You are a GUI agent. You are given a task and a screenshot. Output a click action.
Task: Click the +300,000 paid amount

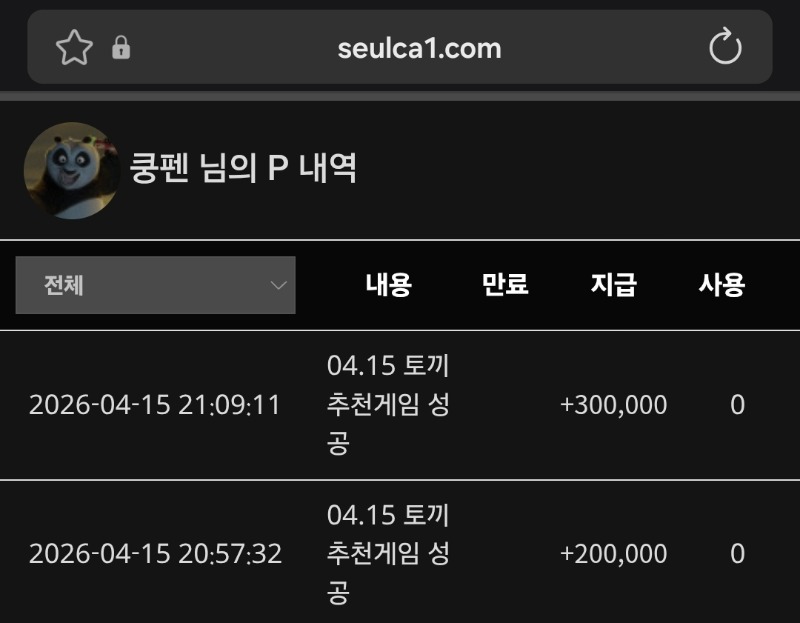(x=613, y=405)
